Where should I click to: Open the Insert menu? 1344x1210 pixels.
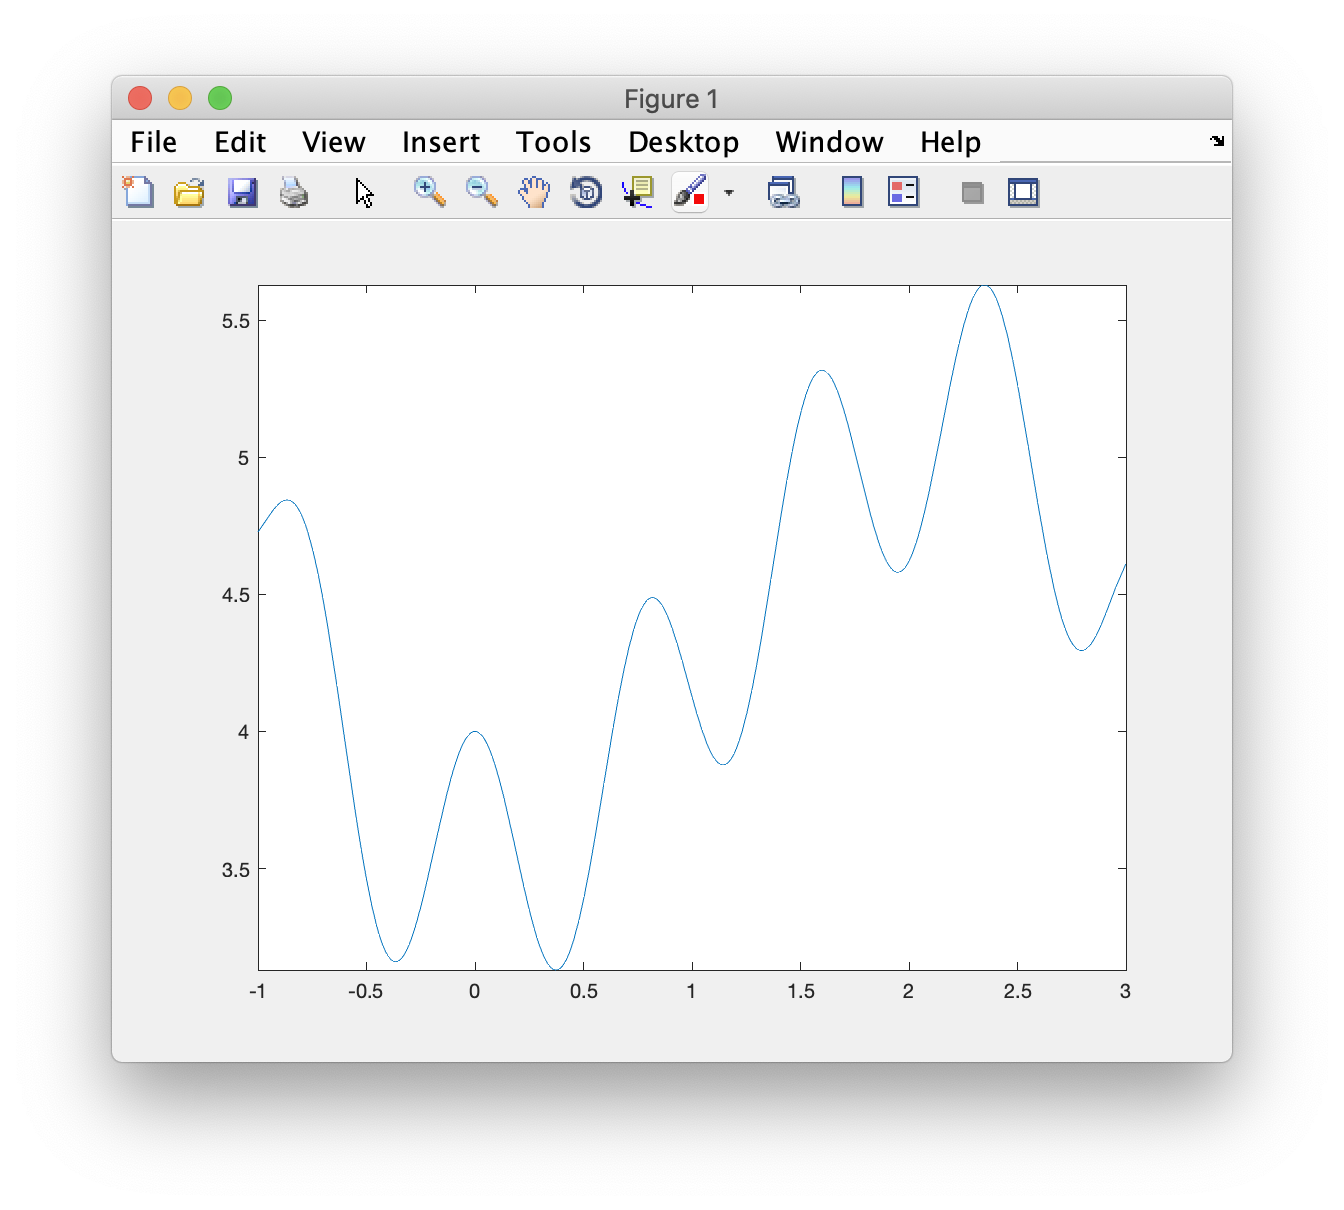(441, 142)
